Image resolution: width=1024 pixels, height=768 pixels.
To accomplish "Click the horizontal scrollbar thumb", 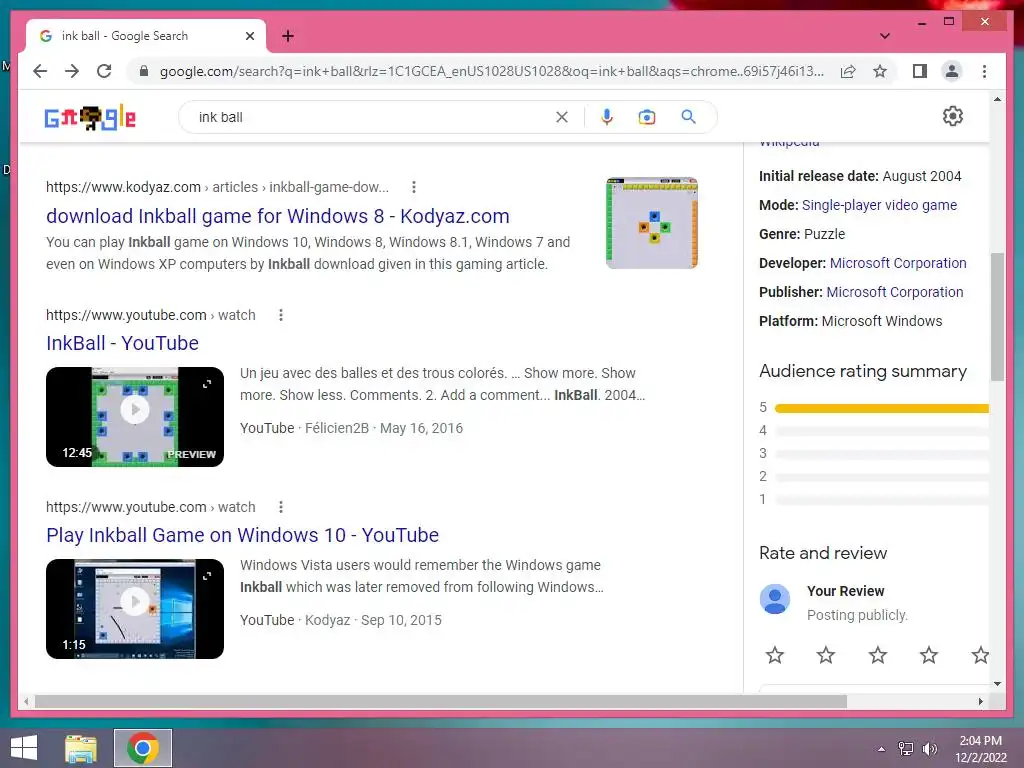I will click(441, 701).
